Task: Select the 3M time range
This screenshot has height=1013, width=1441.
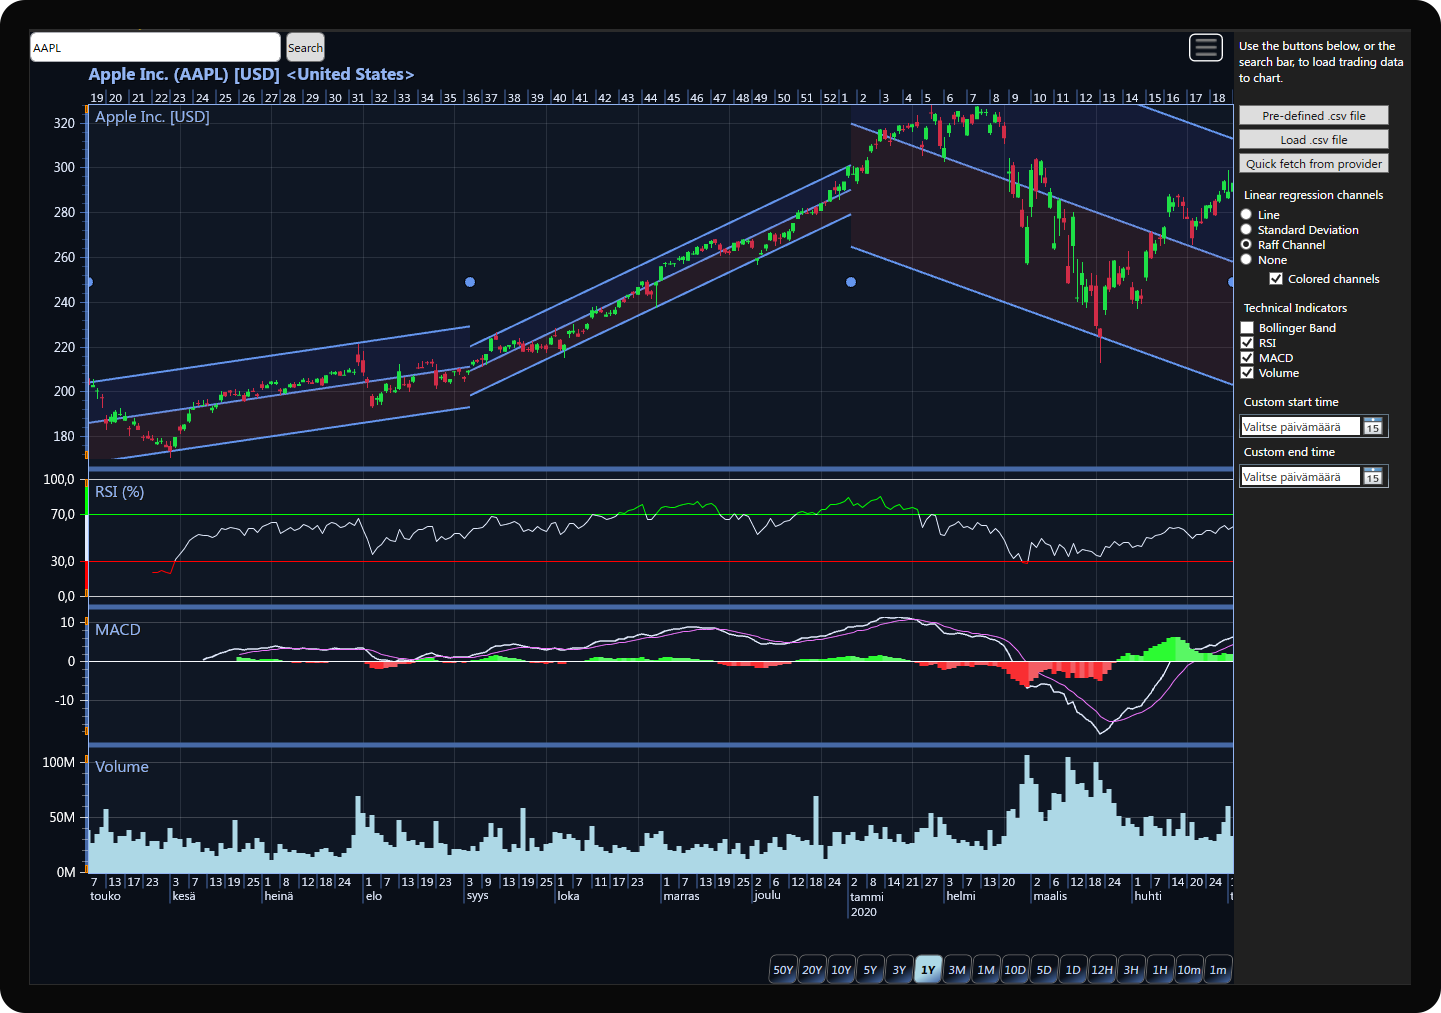Action: tap(957, 969)
